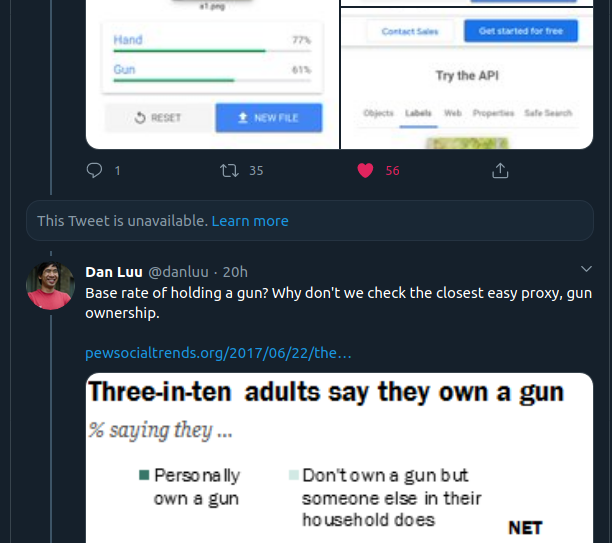Open Dan Luu's profile avatar
Viewport: 612px width, 543px height.
50,286
